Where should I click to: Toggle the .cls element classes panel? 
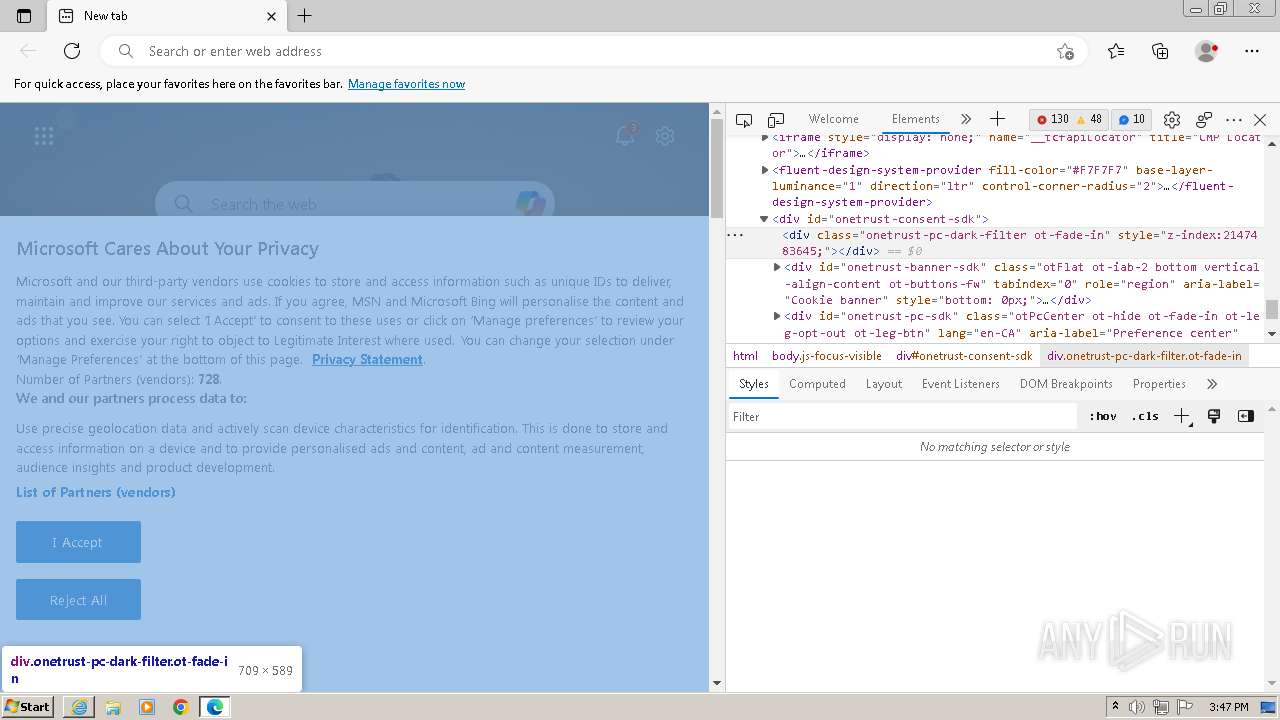point(1145,417)
